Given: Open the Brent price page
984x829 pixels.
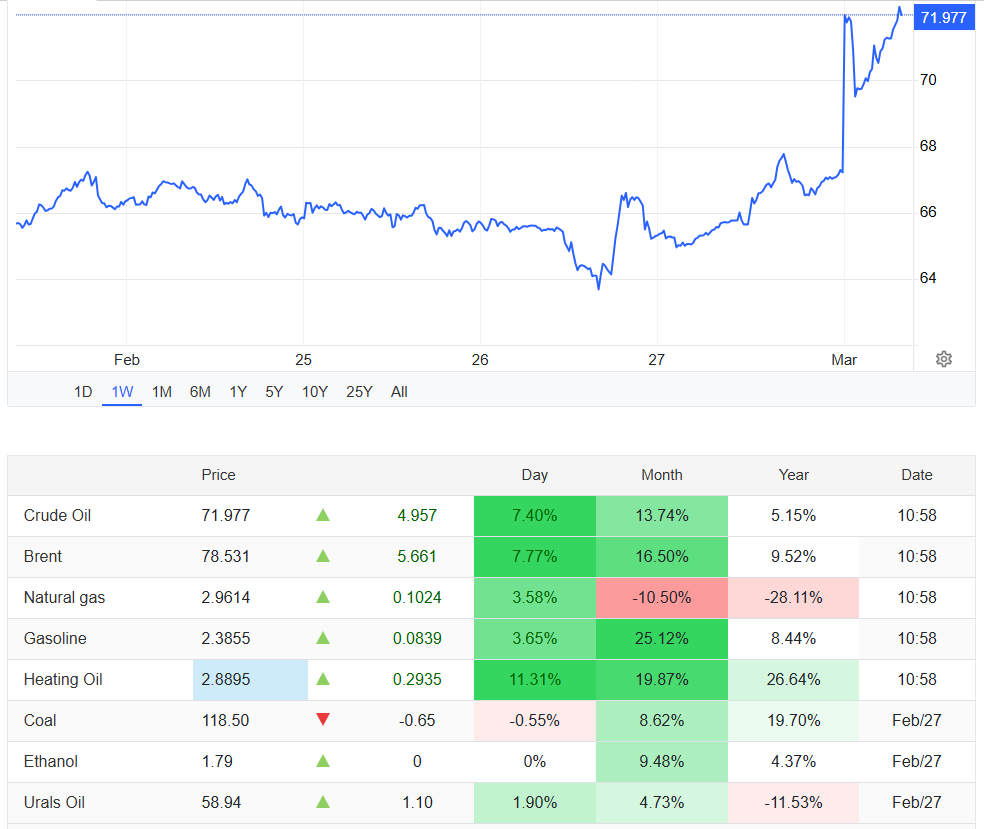Looking at the screenshot, I should coord(44,557).
